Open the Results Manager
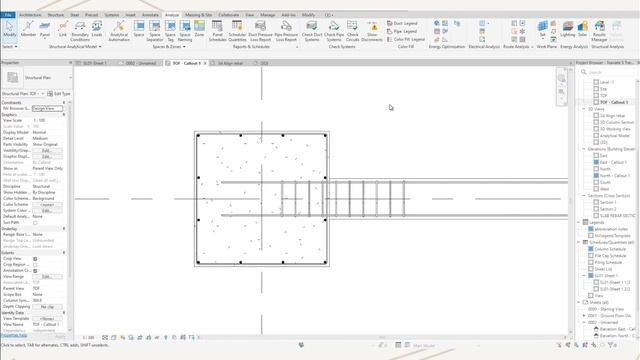The height and width of the screenshot is (360, 640). pyautogui.click(x=599, y=31)
